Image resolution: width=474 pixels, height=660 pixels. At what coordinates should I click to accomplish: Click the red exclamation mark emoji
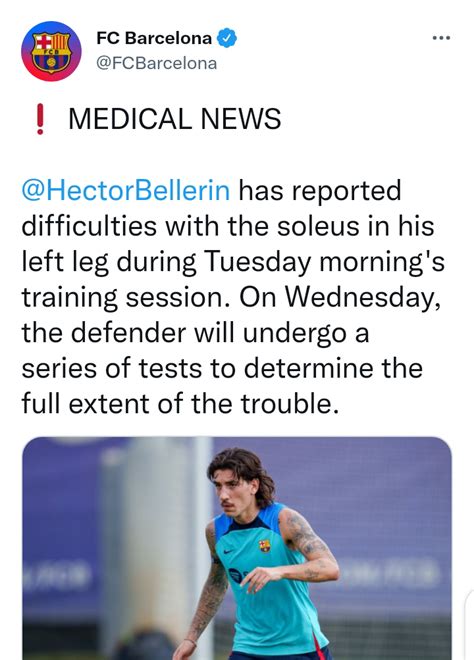[40, 119]
